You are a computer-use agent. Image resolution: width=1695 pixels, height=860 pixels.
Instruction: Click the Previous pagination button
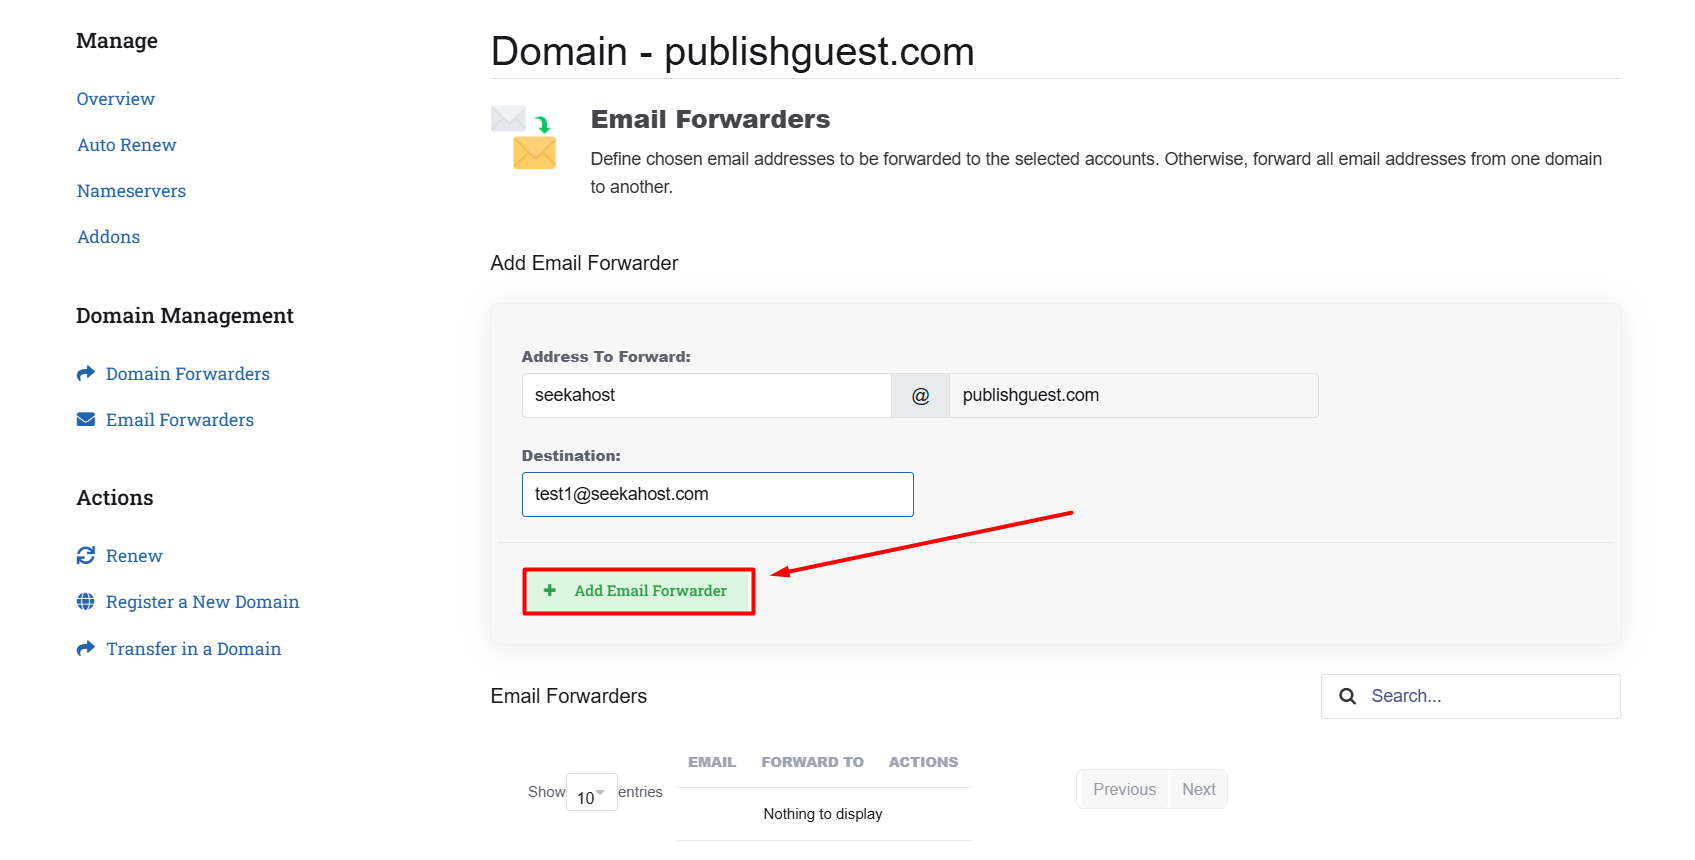point(1124,789)
